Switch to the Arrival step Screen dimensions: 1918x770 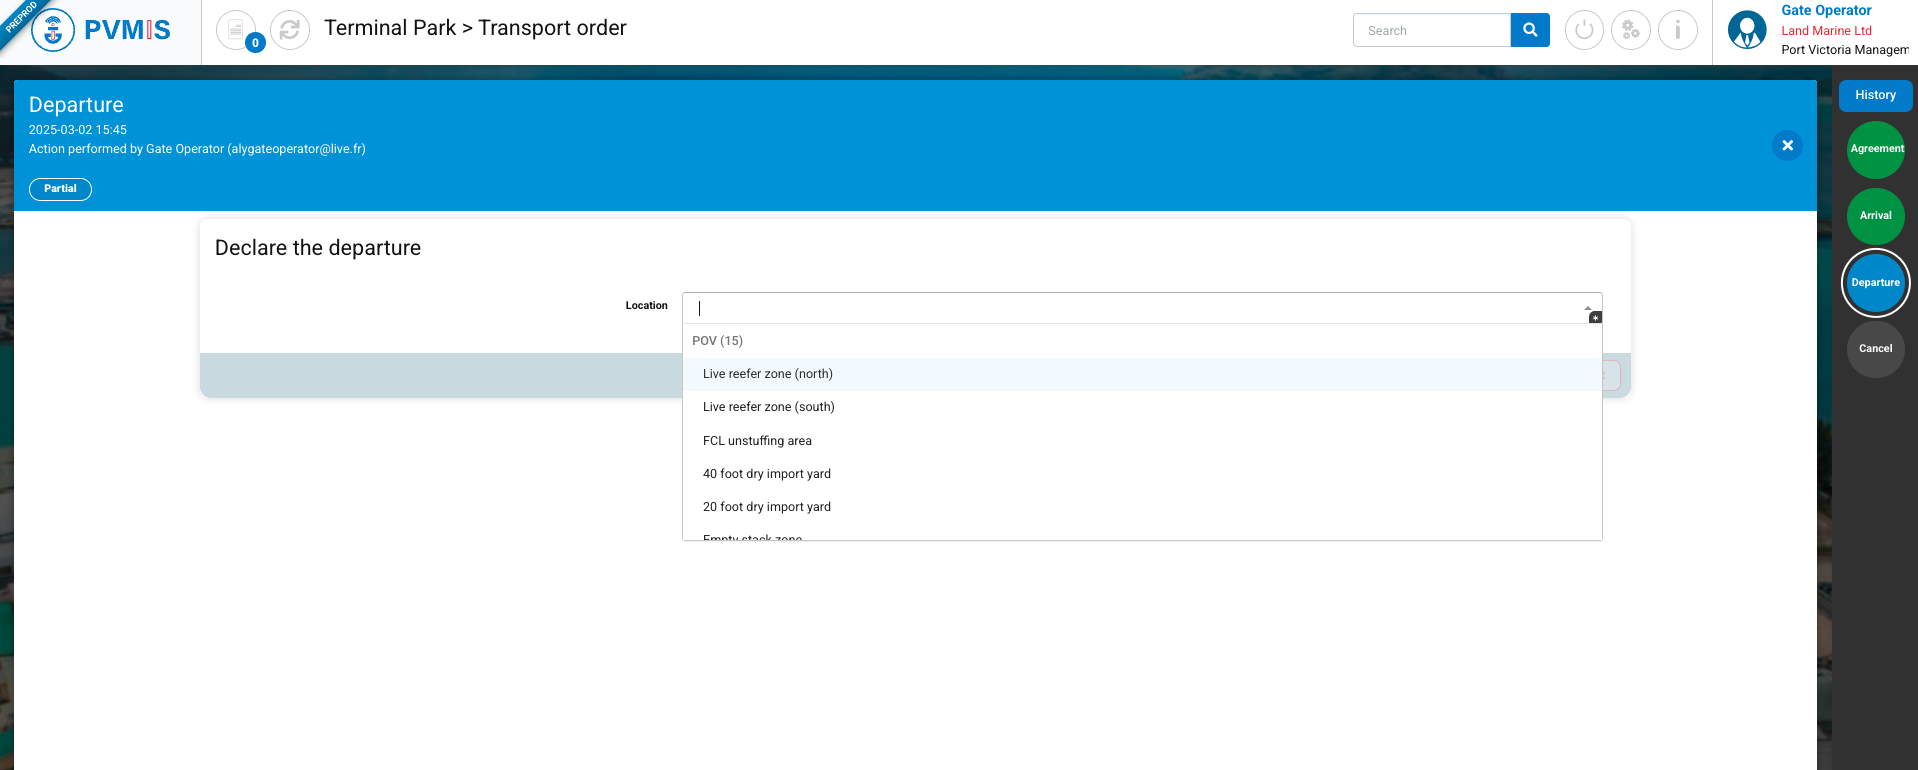click(1876, 216)
